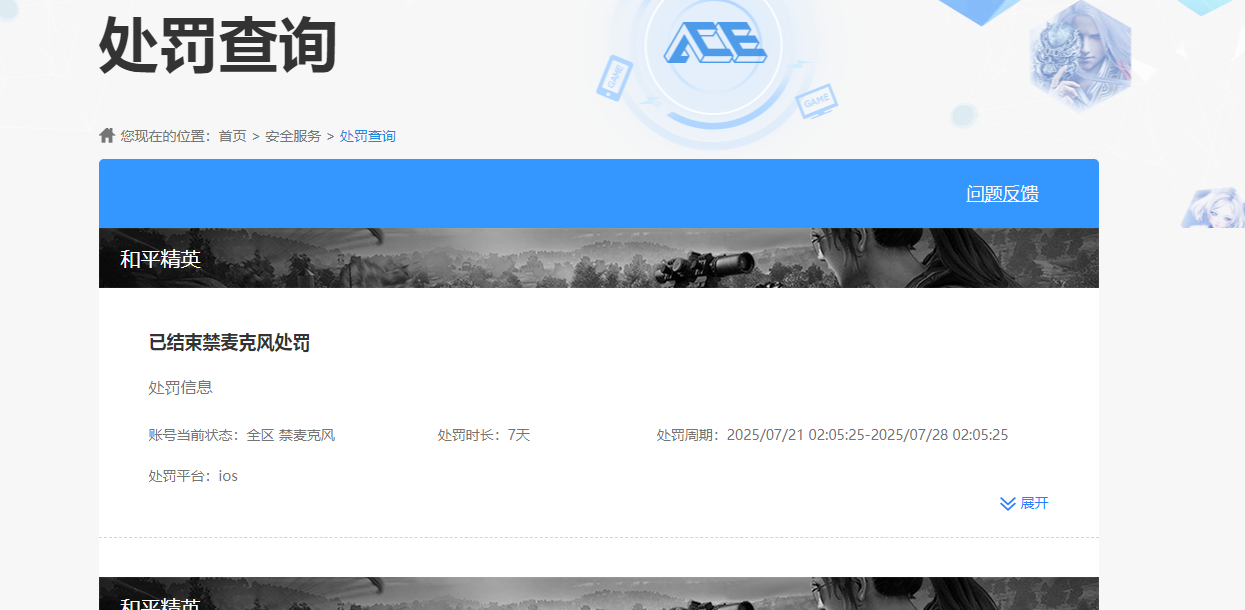Click the 处罚信息 label
Viewport: 1245px width, 610px height.
point(181,387)
